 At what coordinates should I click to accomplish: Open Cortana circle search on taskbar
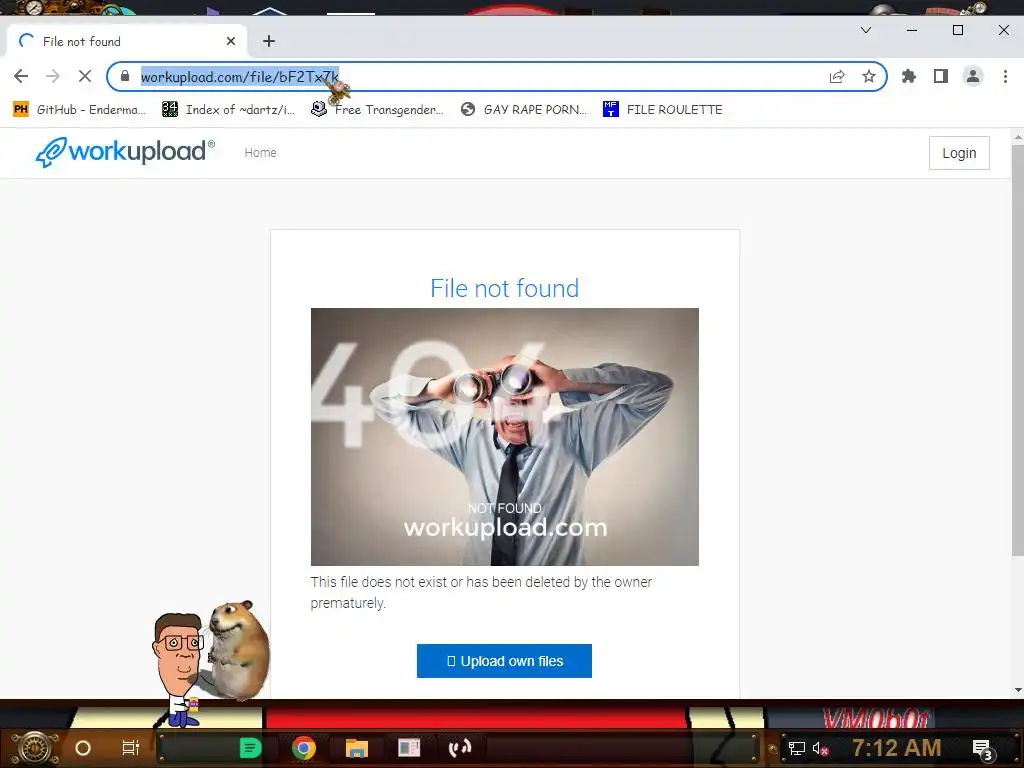(x=83, y=748)
